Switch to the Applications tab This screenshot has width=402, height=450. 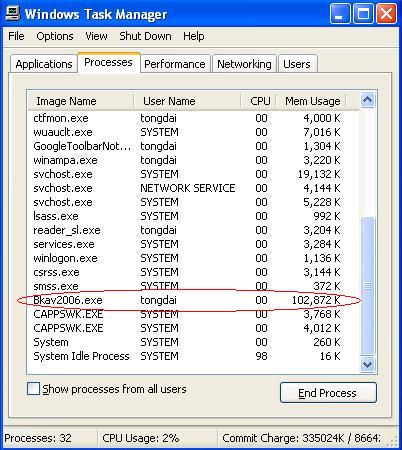[44, 64]
